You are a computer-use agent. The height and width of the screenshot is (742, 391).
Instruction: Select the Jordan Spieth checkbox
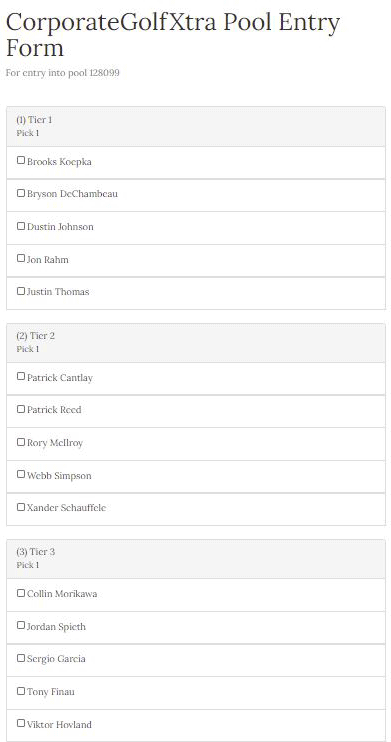tap(21, 626)
